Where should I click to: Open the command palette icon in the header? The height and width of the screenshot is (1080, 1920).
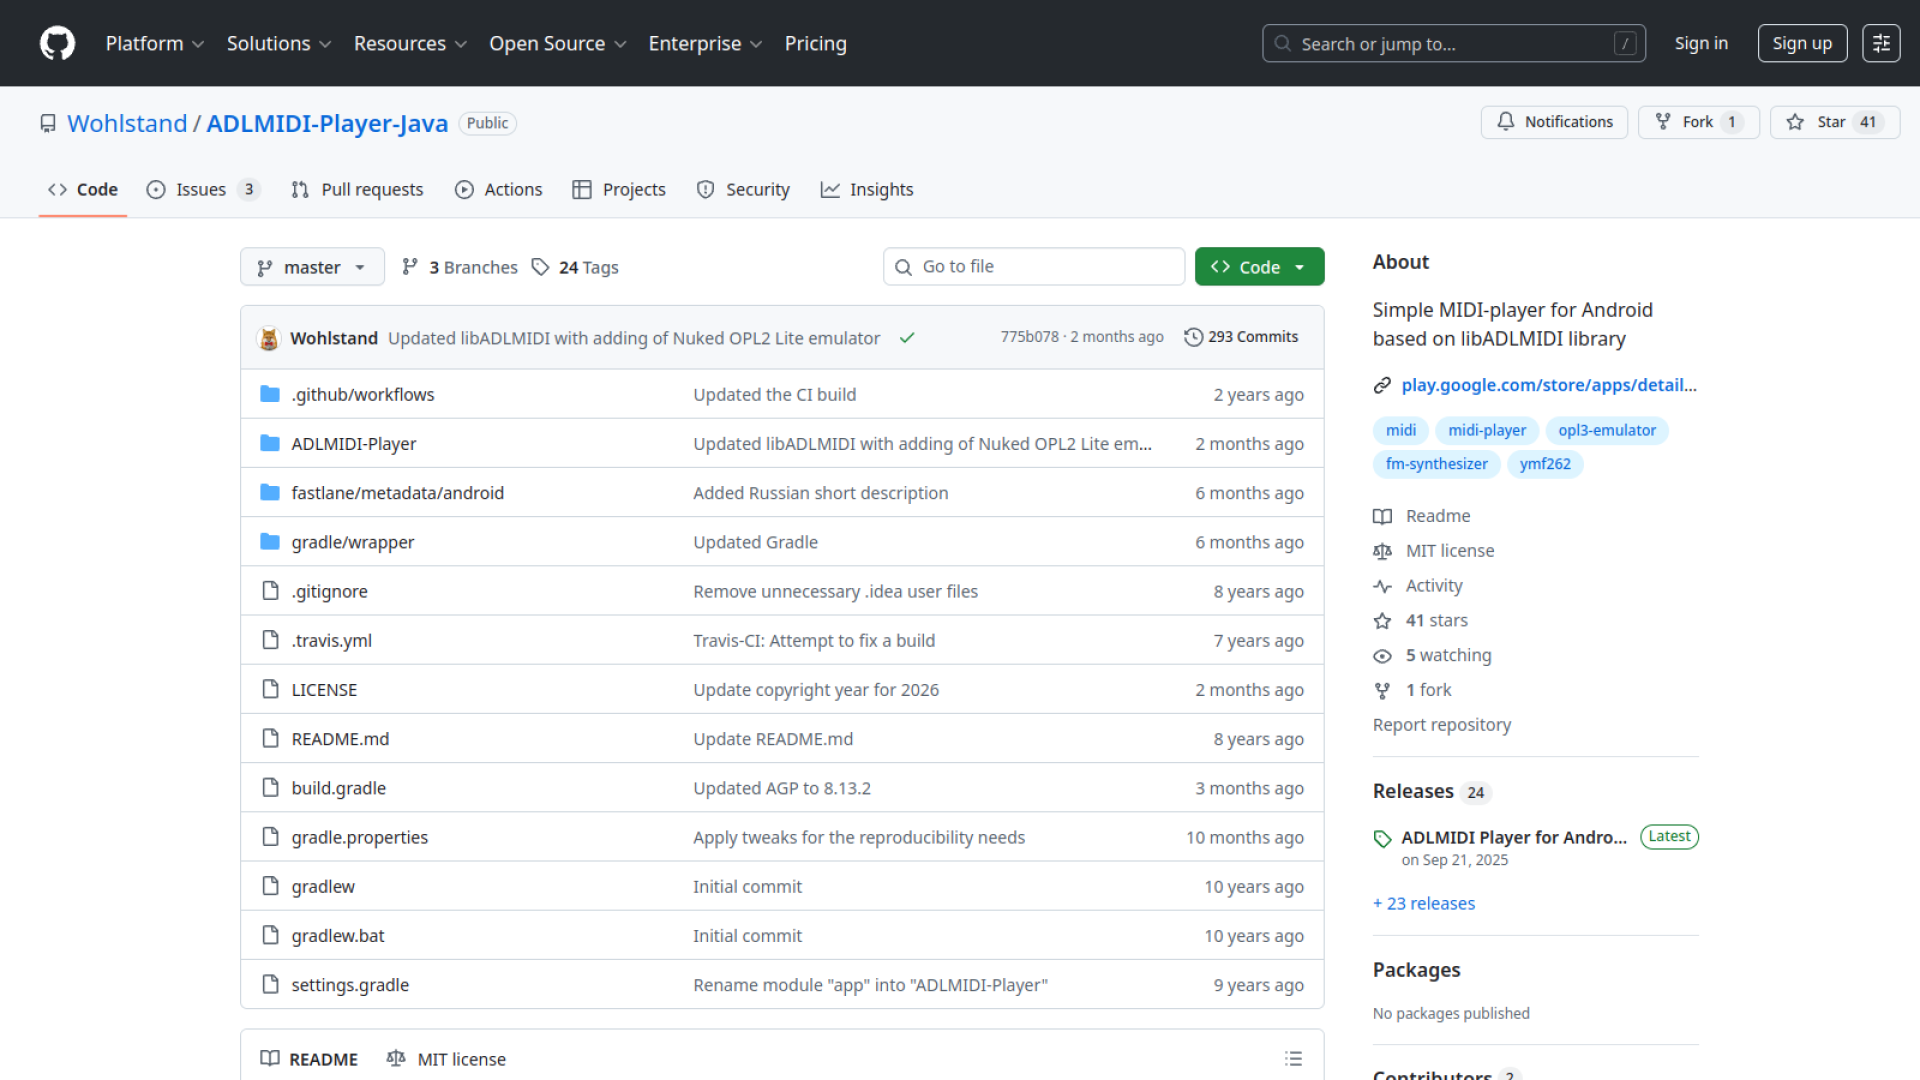(1881, 43)
